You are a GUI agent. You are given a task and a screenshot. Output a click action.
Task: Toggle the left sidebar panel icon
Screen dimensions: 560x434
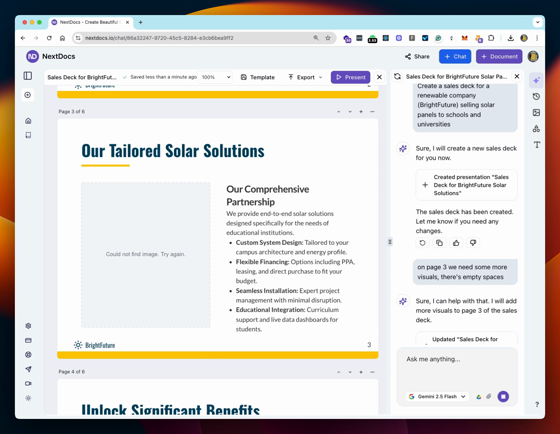coord(28,76)
